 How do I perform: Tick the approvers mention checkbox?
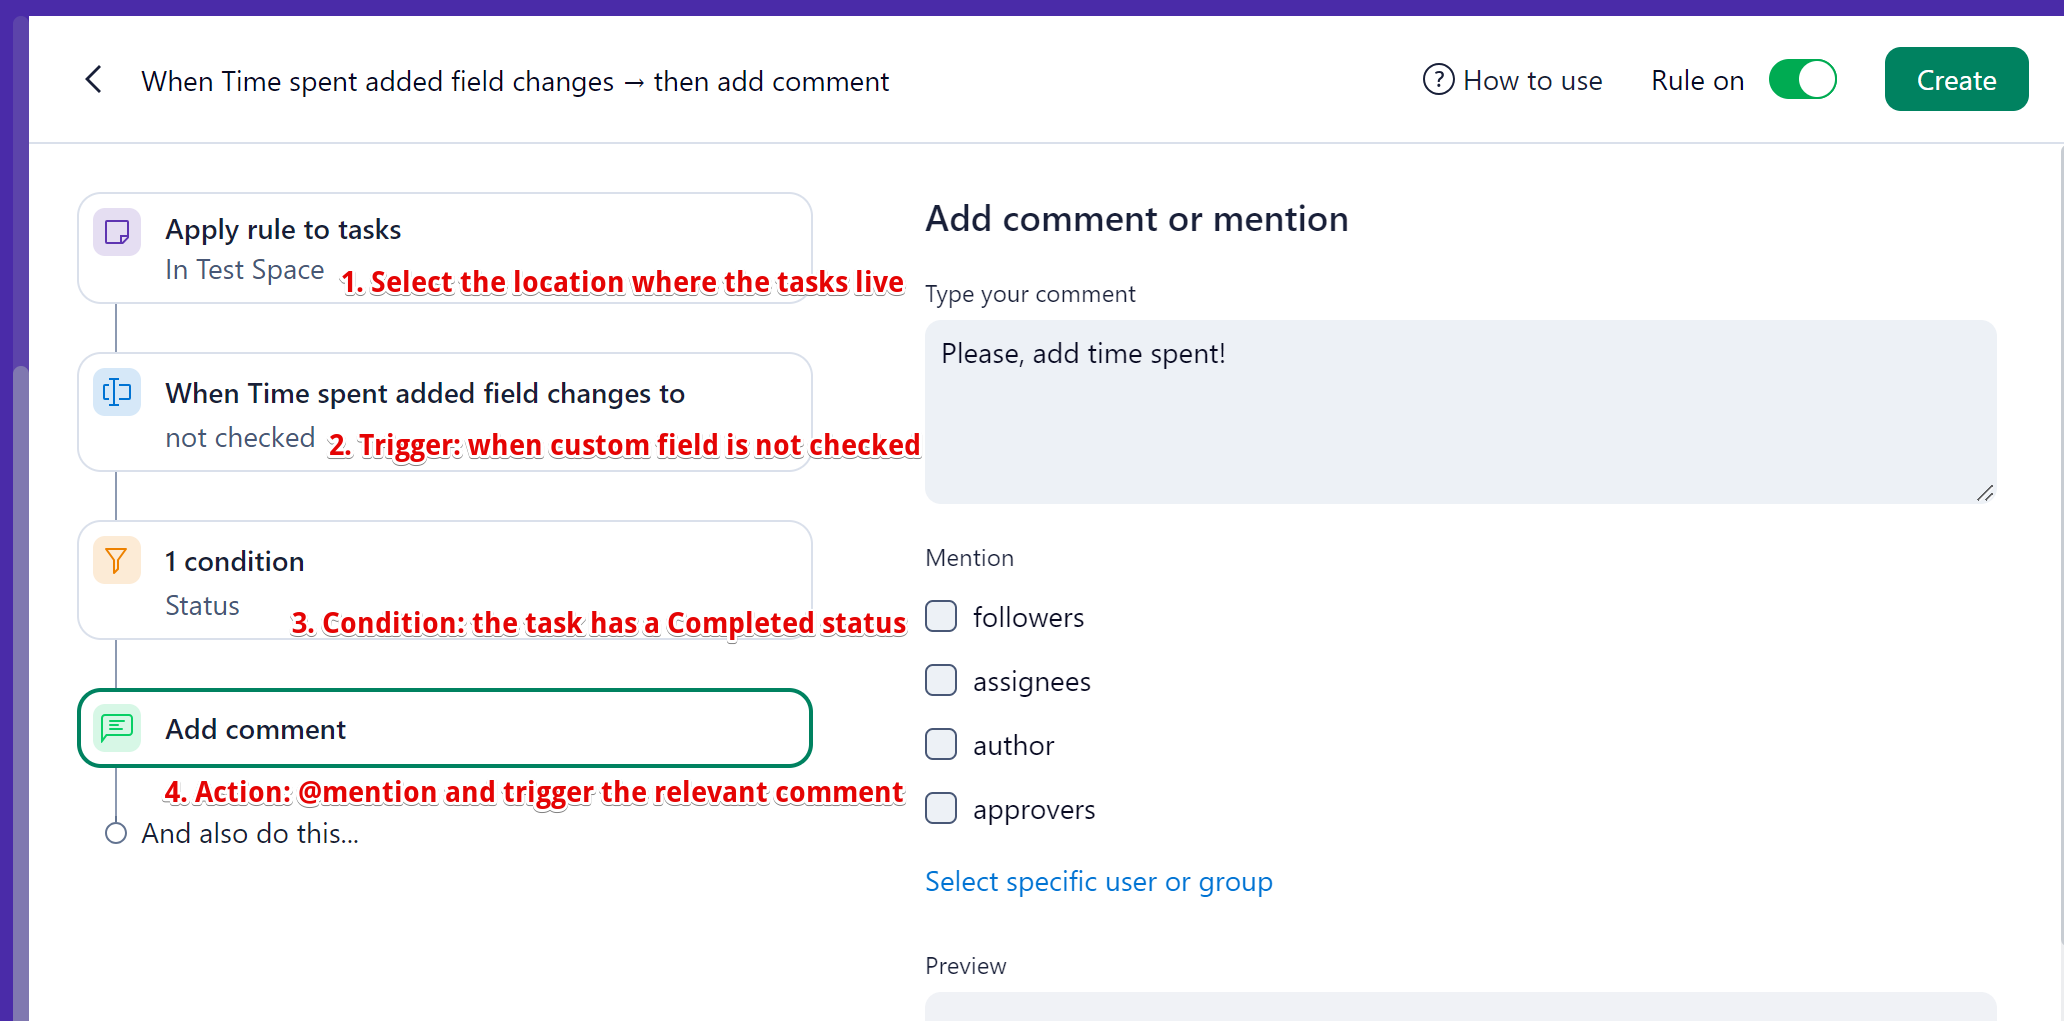point(941,809)
